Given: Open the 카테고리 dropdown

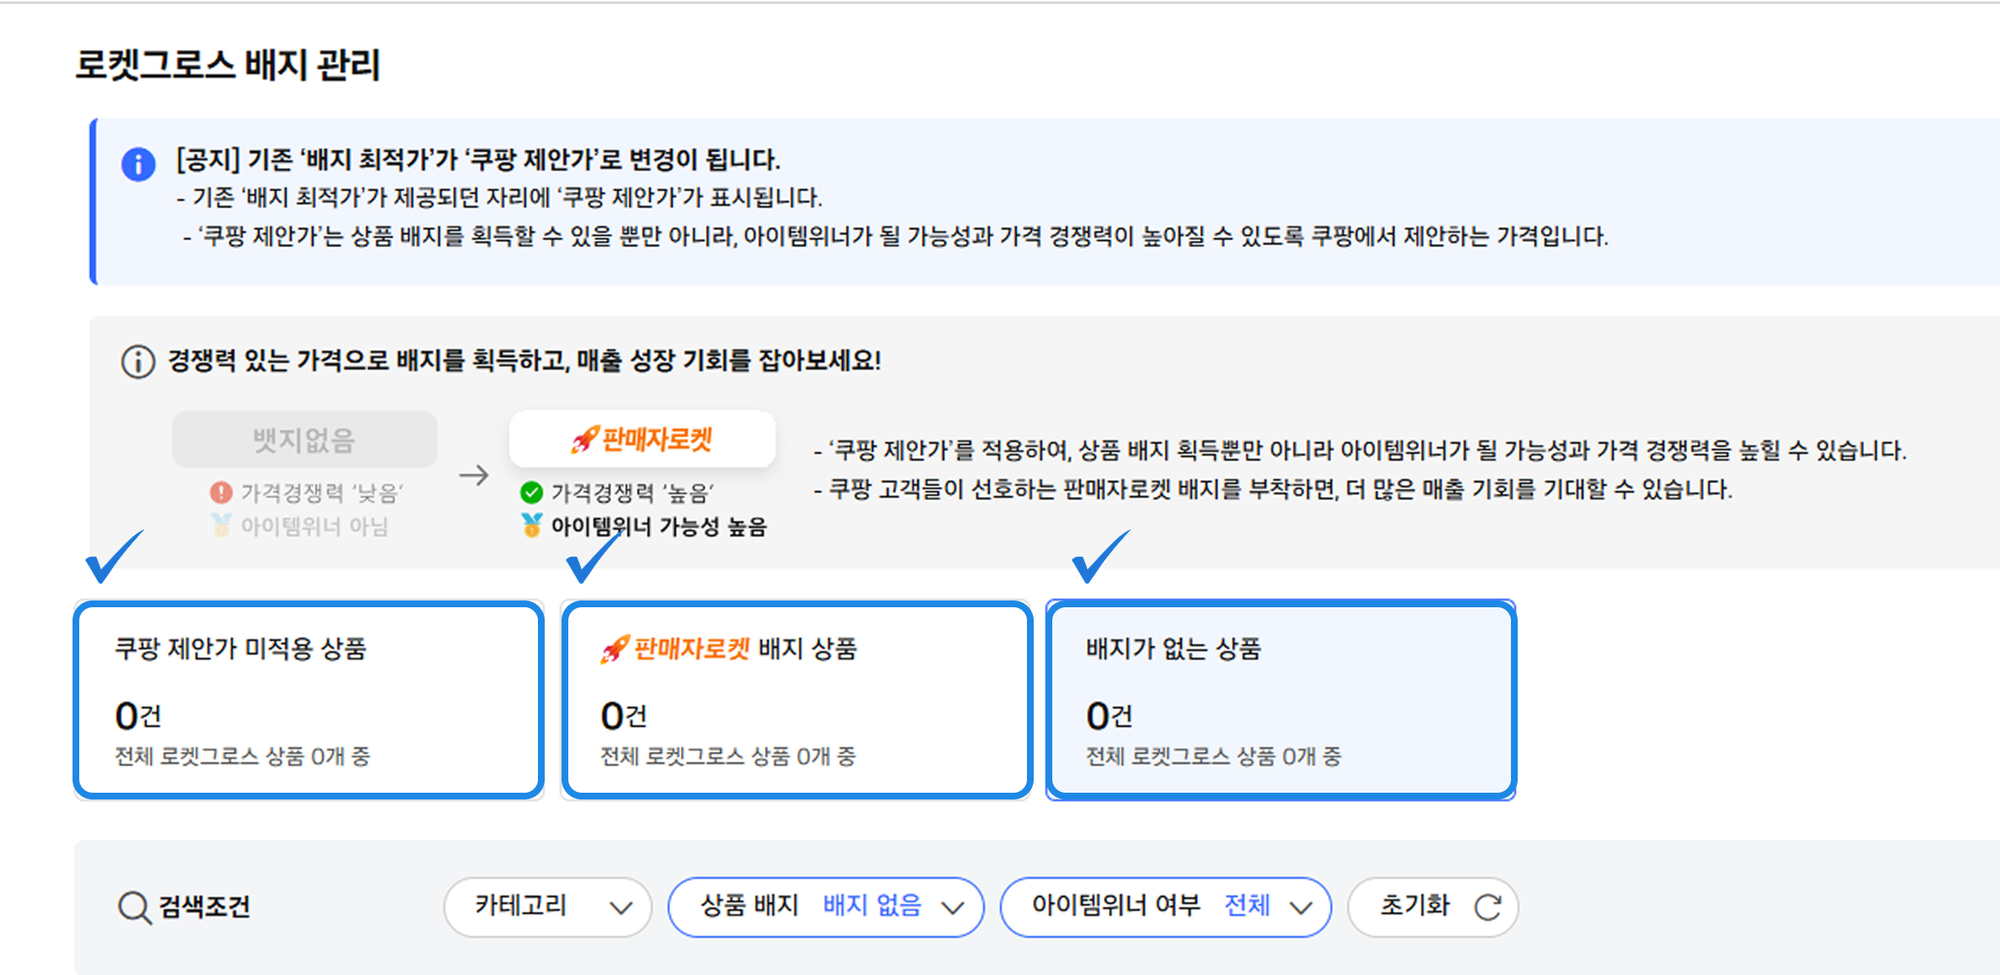Looking at the screenshot, I should (x=547, y=907).
